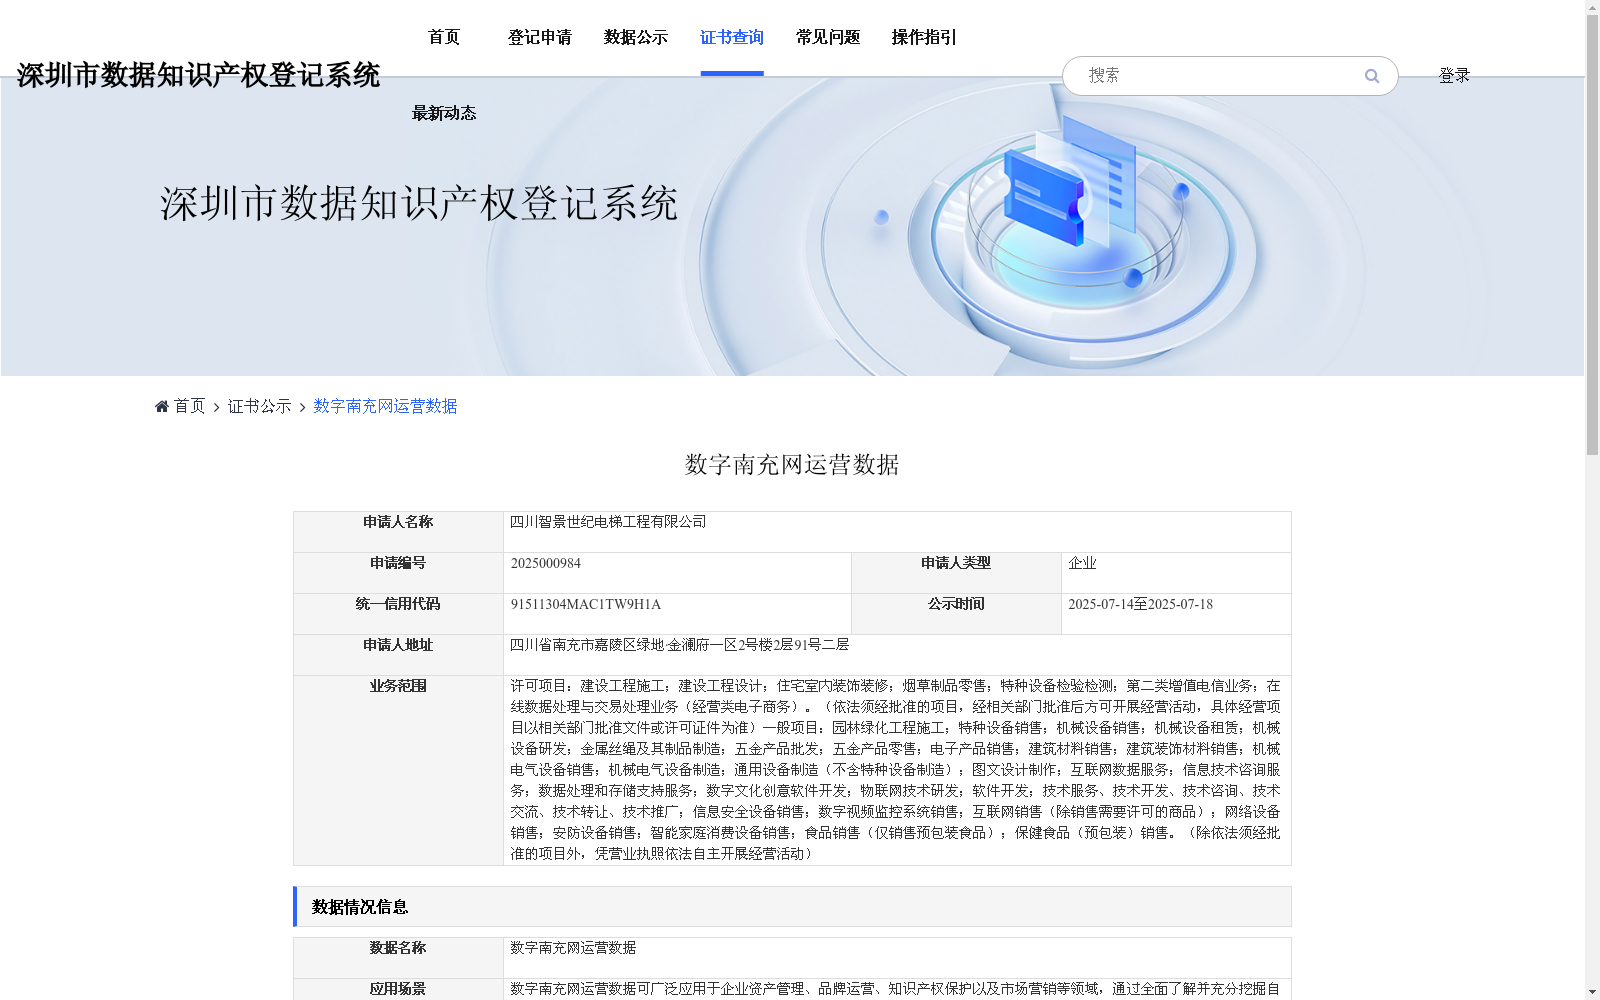Open the 常见问题 menu item

pyautogui.click(x=828, y=38)
